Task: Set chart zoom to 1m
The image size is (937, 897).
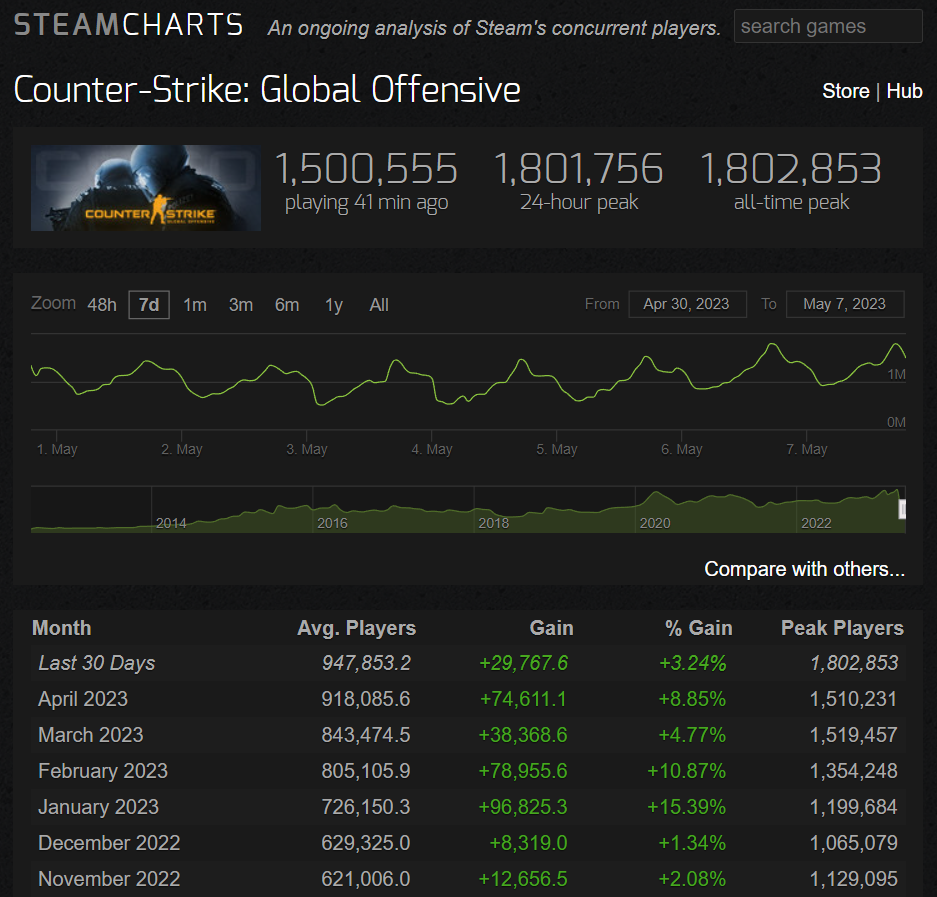Action: pos(195,305)
